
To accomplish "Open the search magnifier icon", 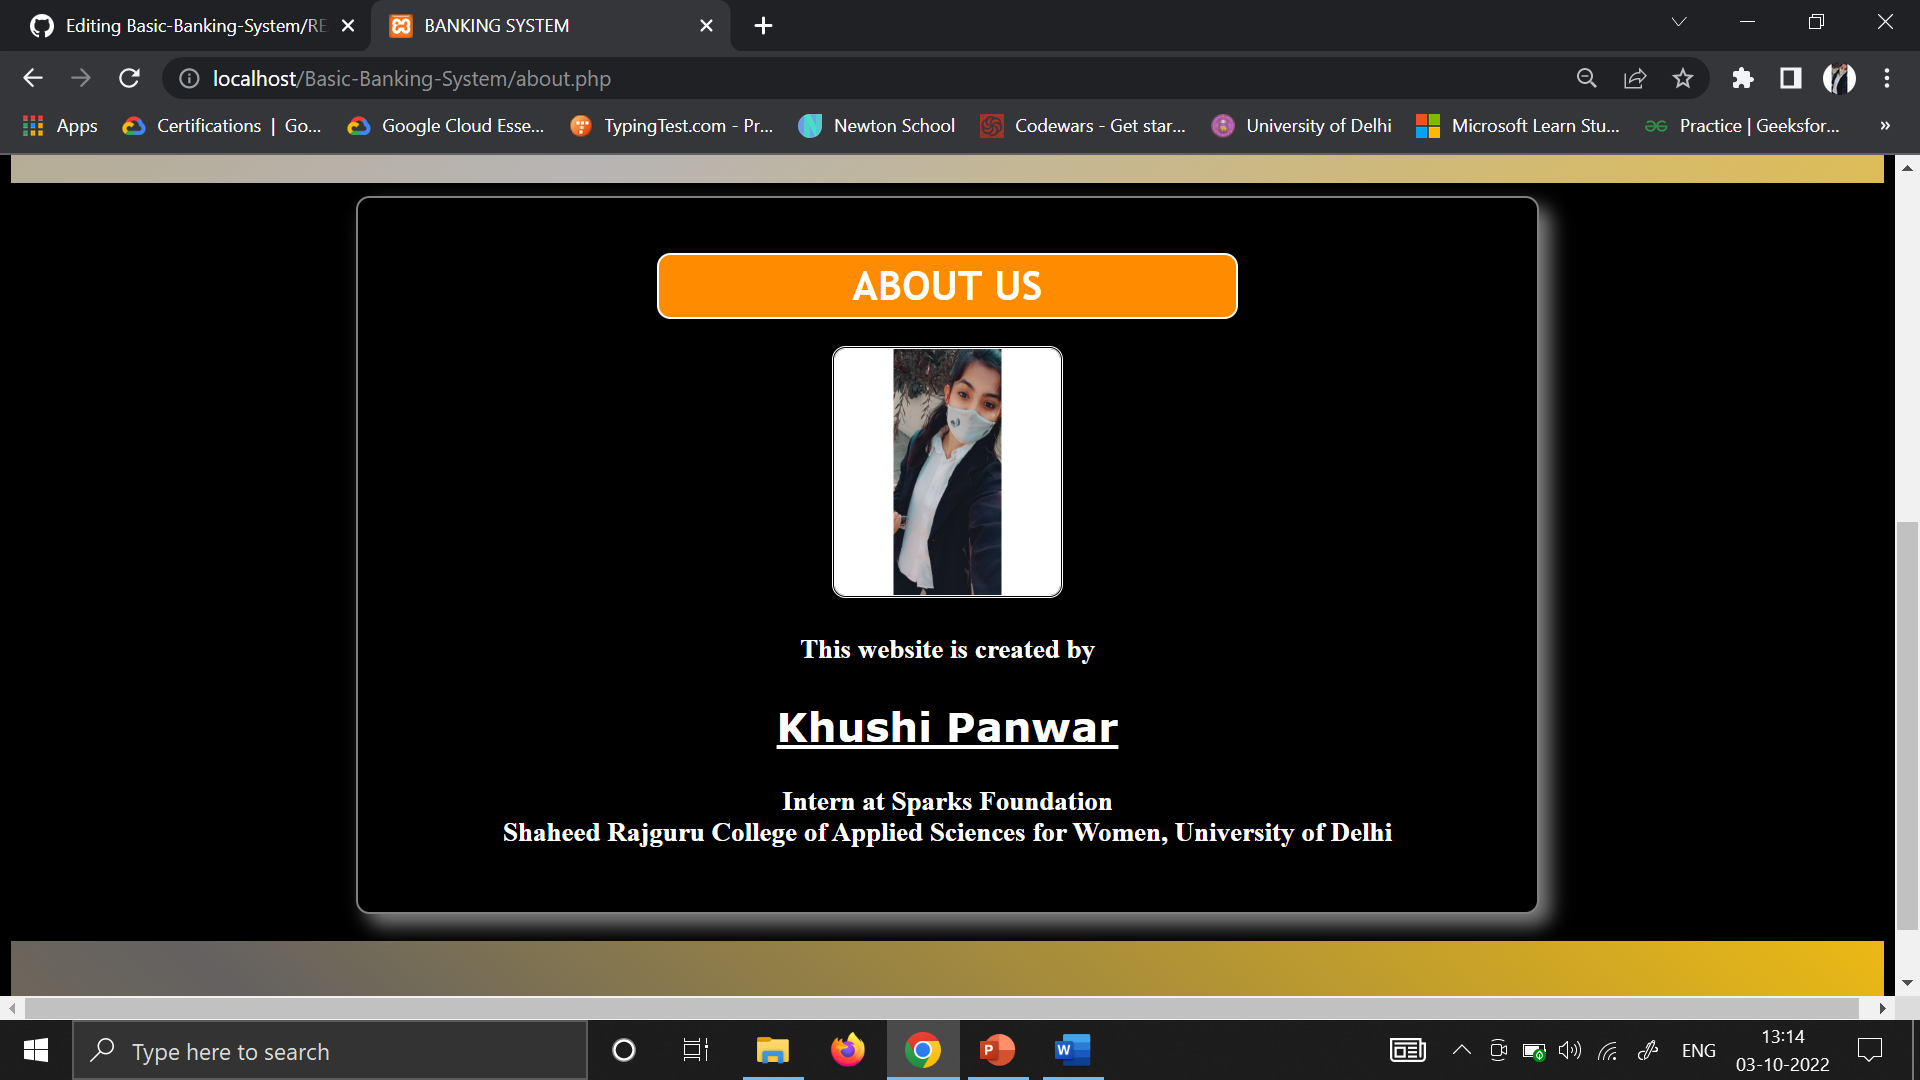I will click(x=1587, y=78).
